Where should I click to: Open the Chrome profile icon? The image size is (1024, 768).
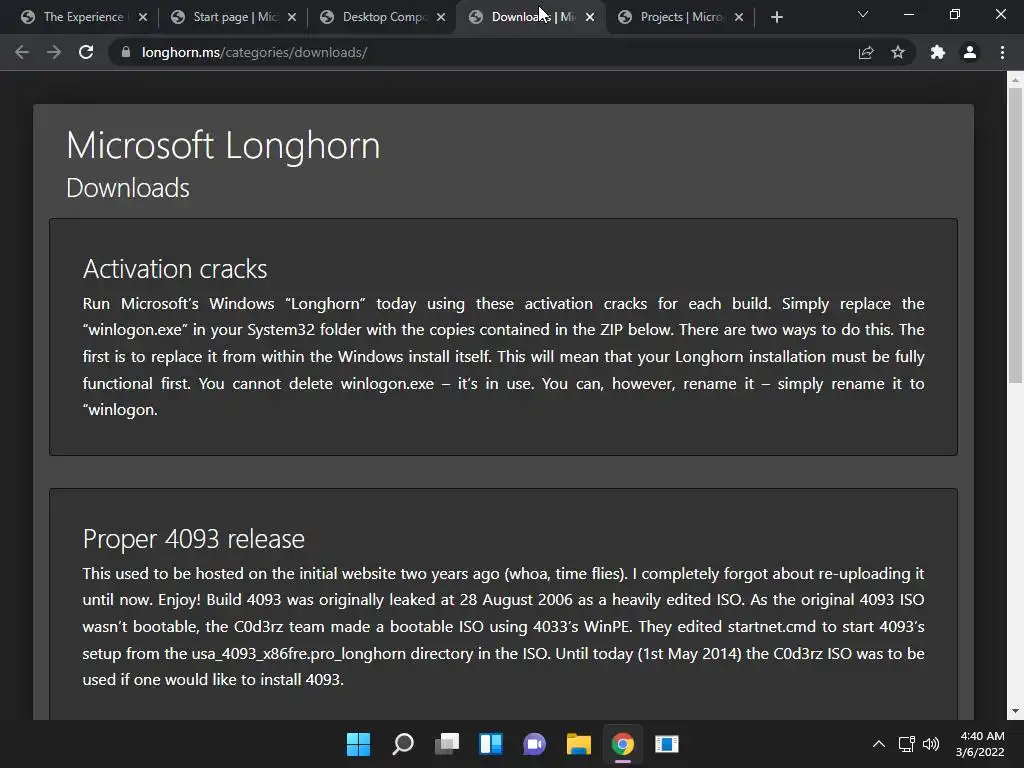(x=970, y=52)
